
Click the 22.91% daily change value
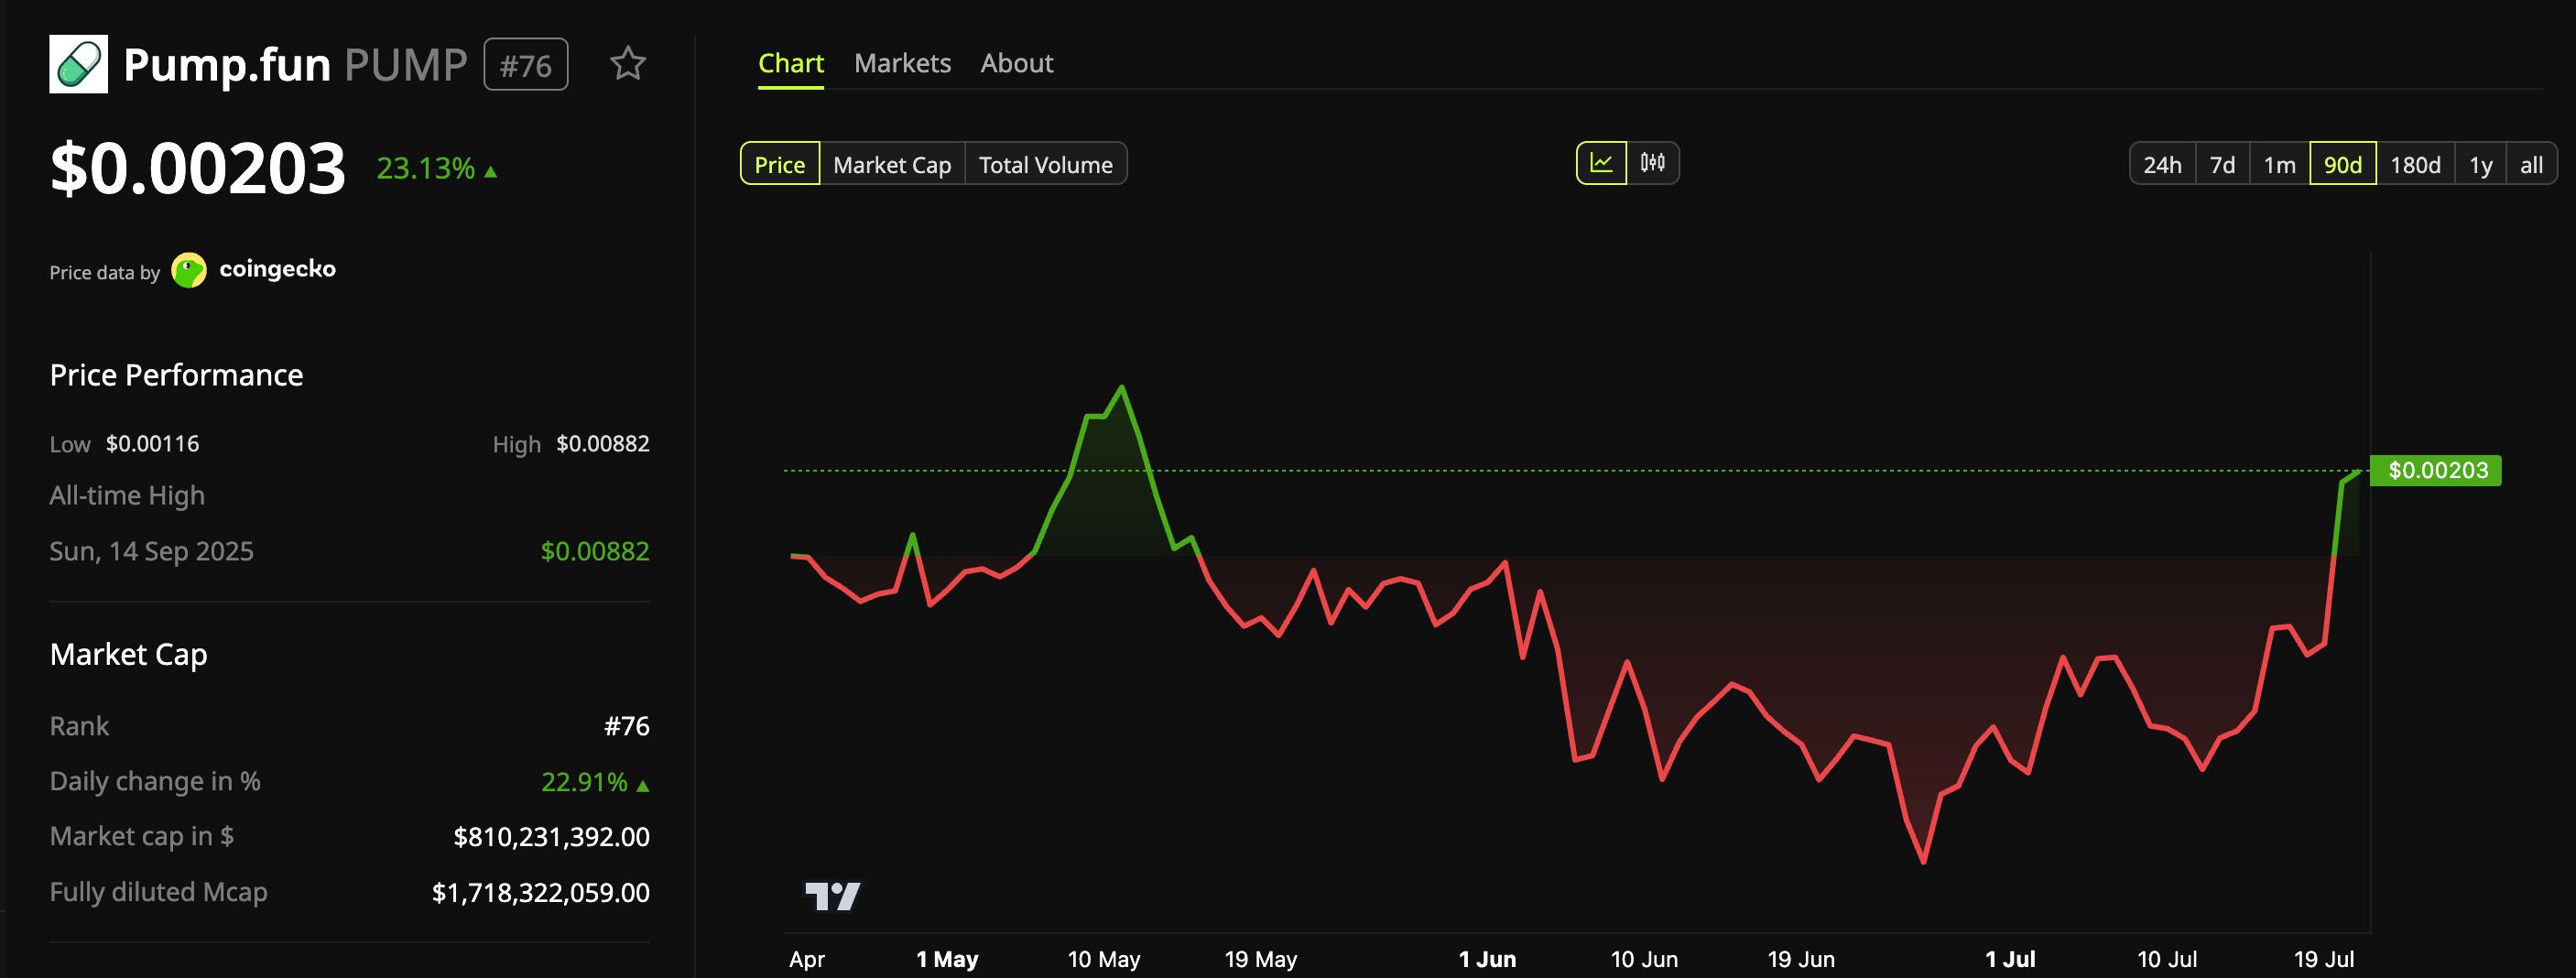[594, 781]
